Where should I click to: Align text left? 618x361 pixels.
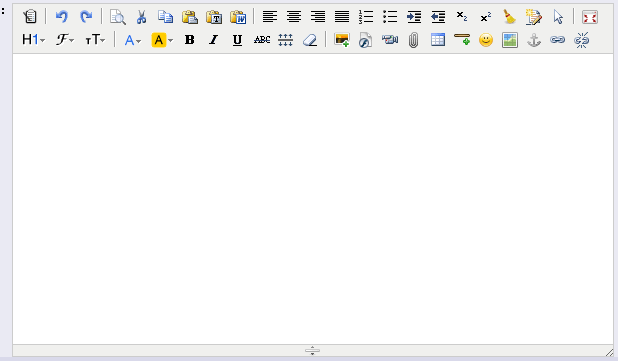click(x=270, y=17)
